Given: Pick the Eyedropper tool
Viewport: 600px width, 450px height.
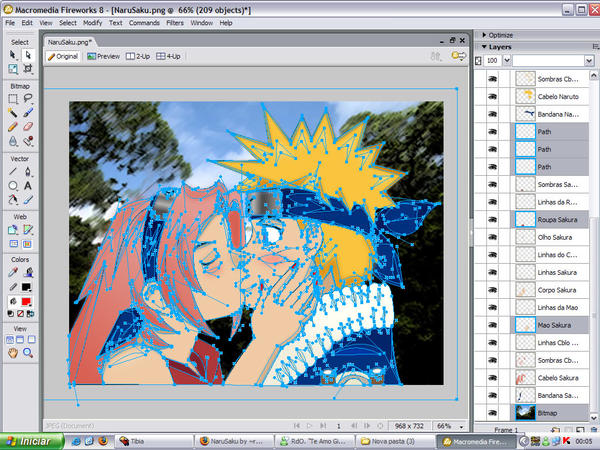Looking at the screenshot, I should (x=13, y=272).
